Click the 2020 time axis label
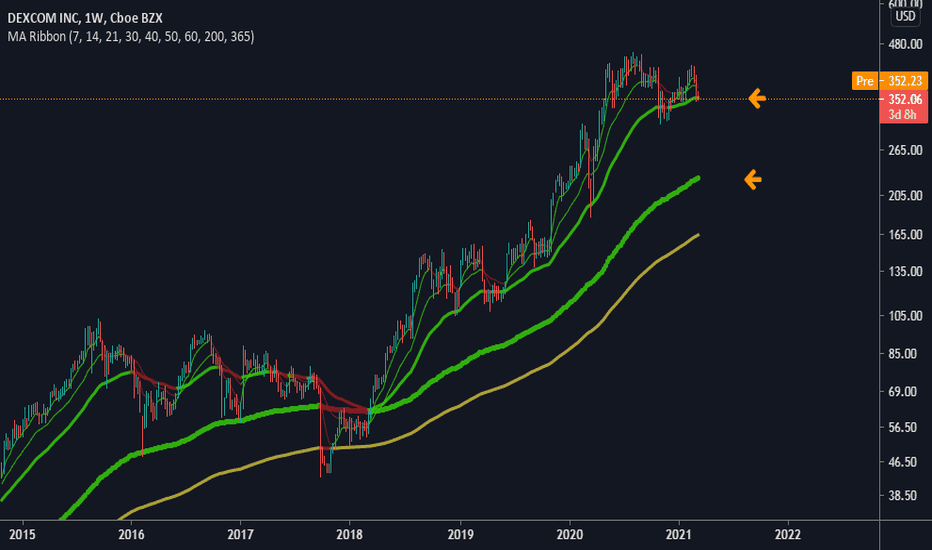Image resolution: width=932 pixels, height=550 pixels. [x=569, y=535]
